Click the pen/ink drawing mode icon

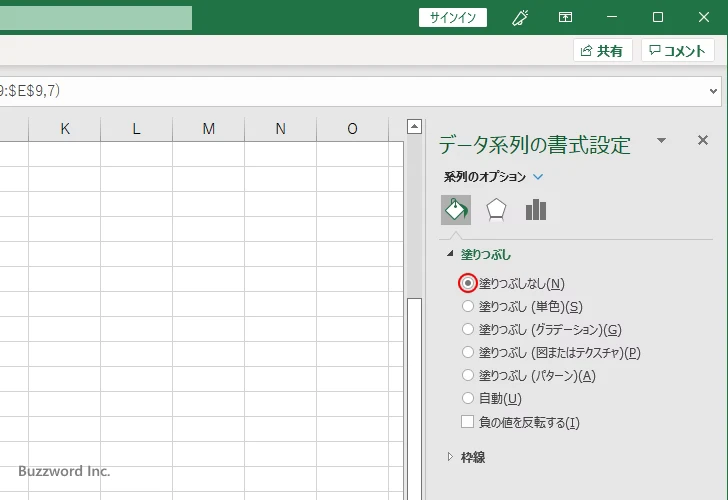(x=520, y=18)
